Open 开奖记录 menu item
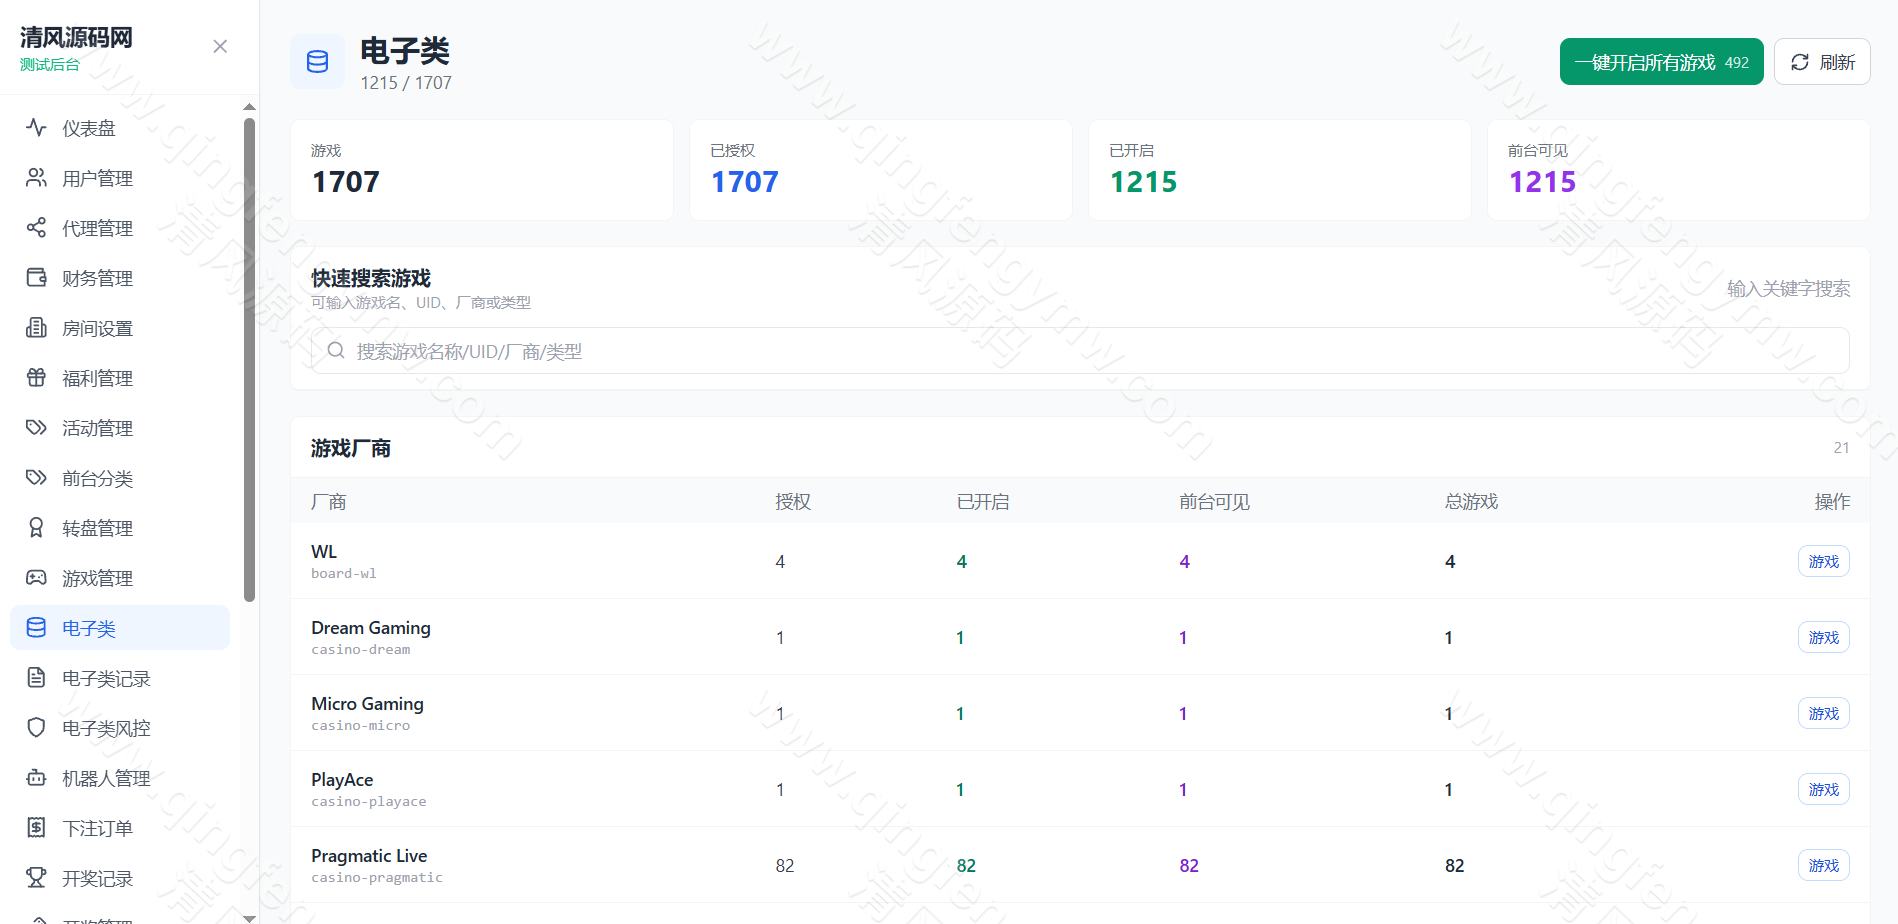This screenshot has width=1898, height=924. tap(120, 878)
